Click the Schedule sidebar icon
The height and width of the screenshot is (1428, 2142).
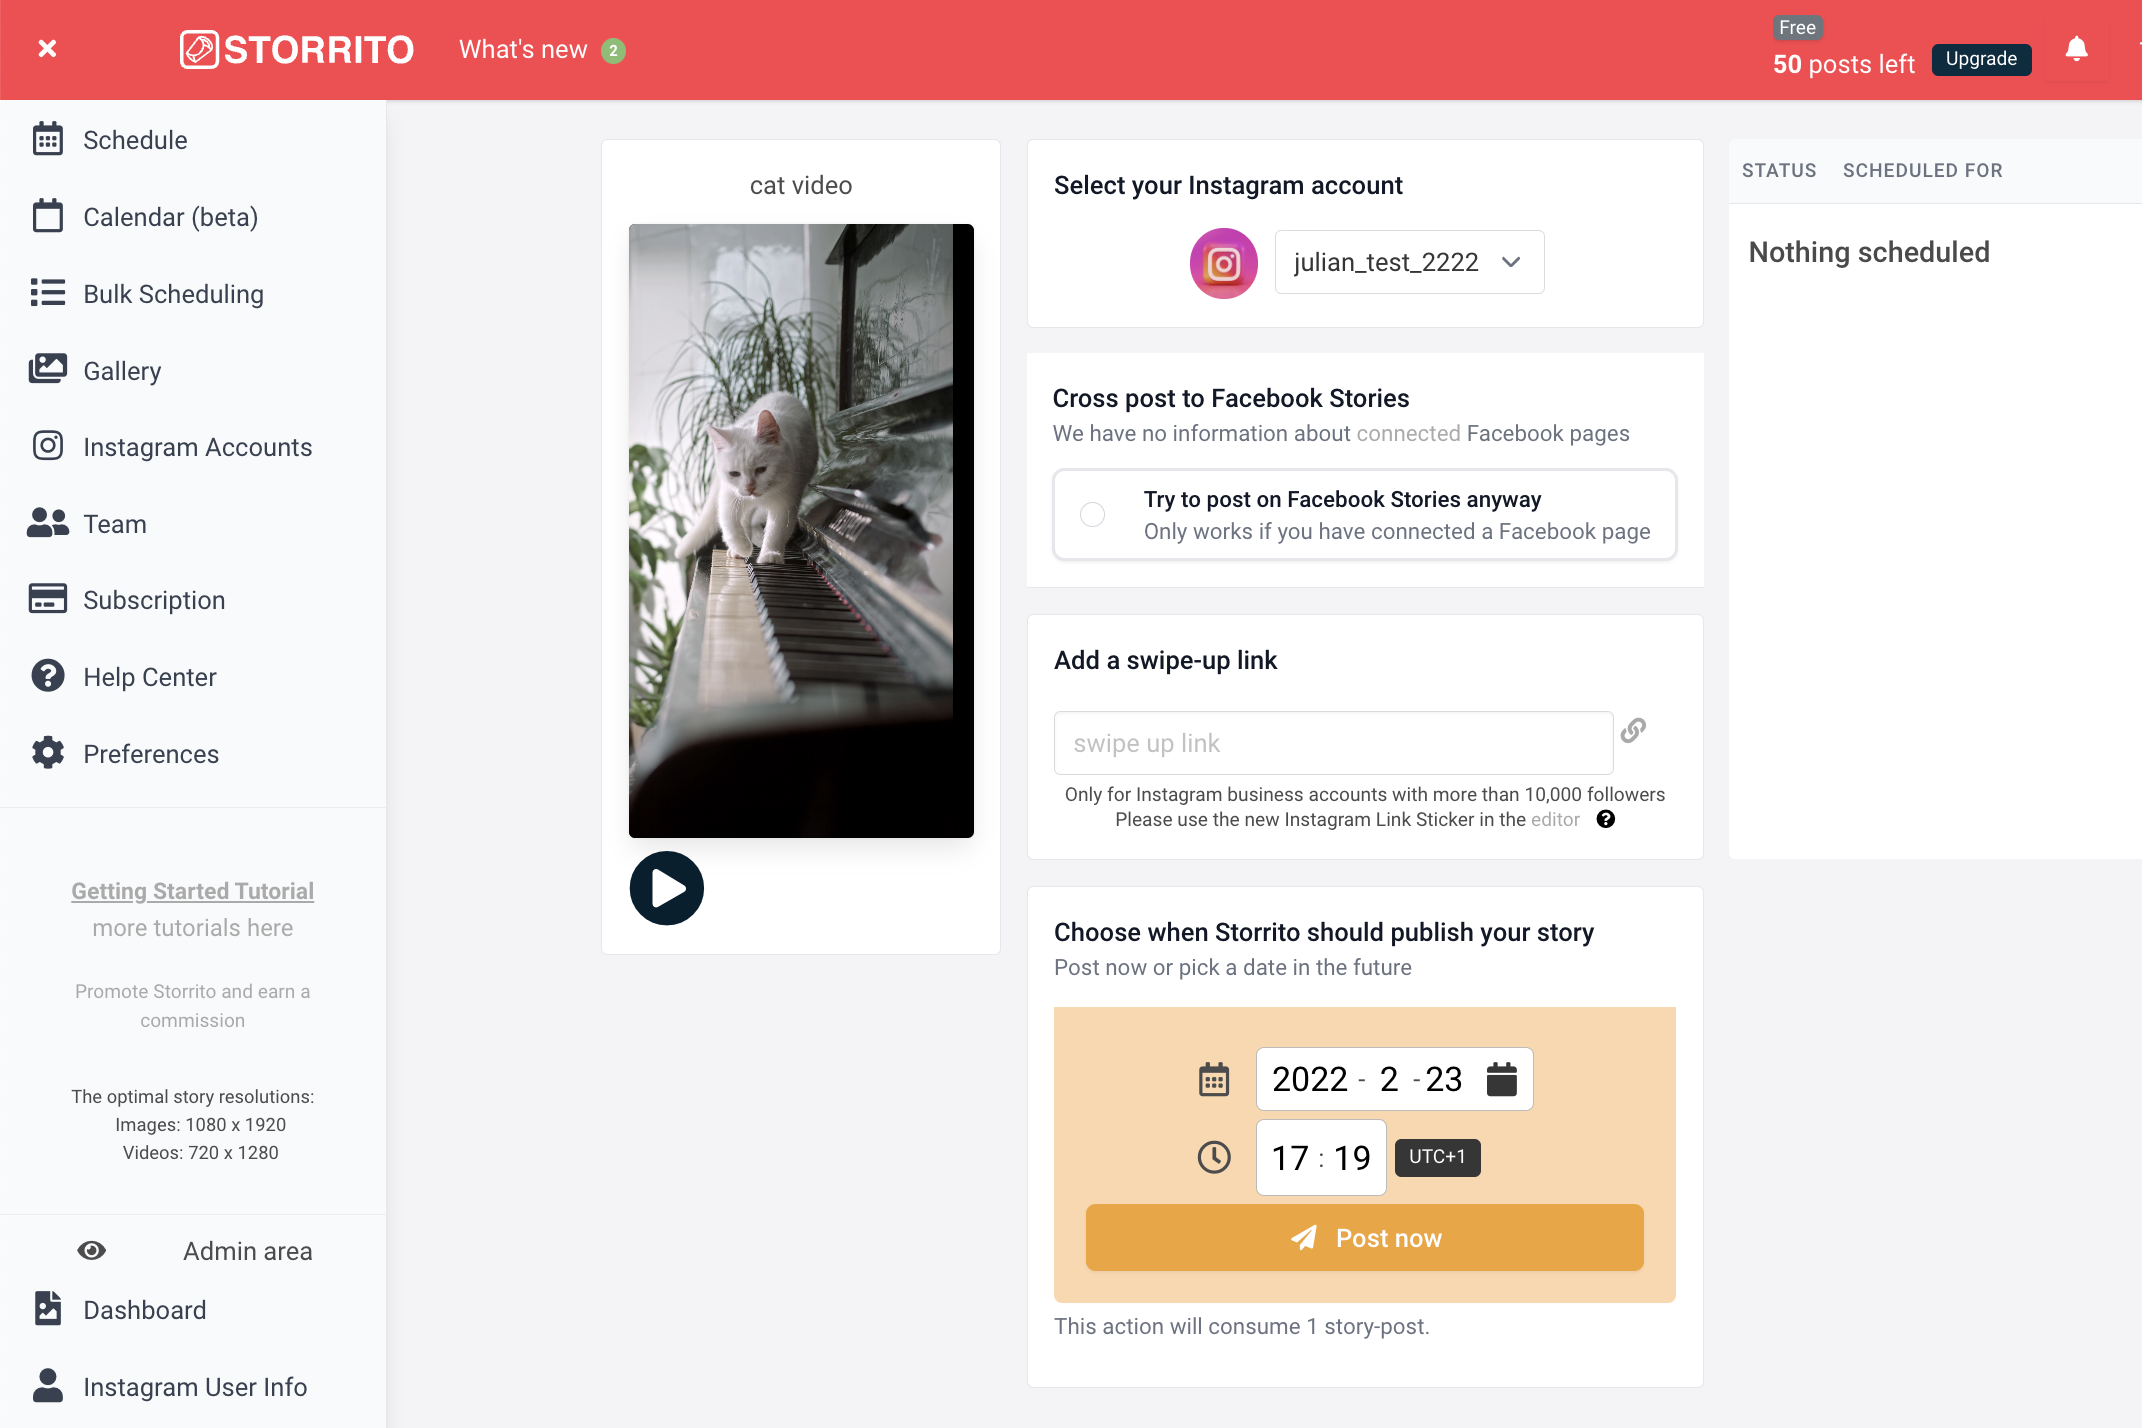48,140
